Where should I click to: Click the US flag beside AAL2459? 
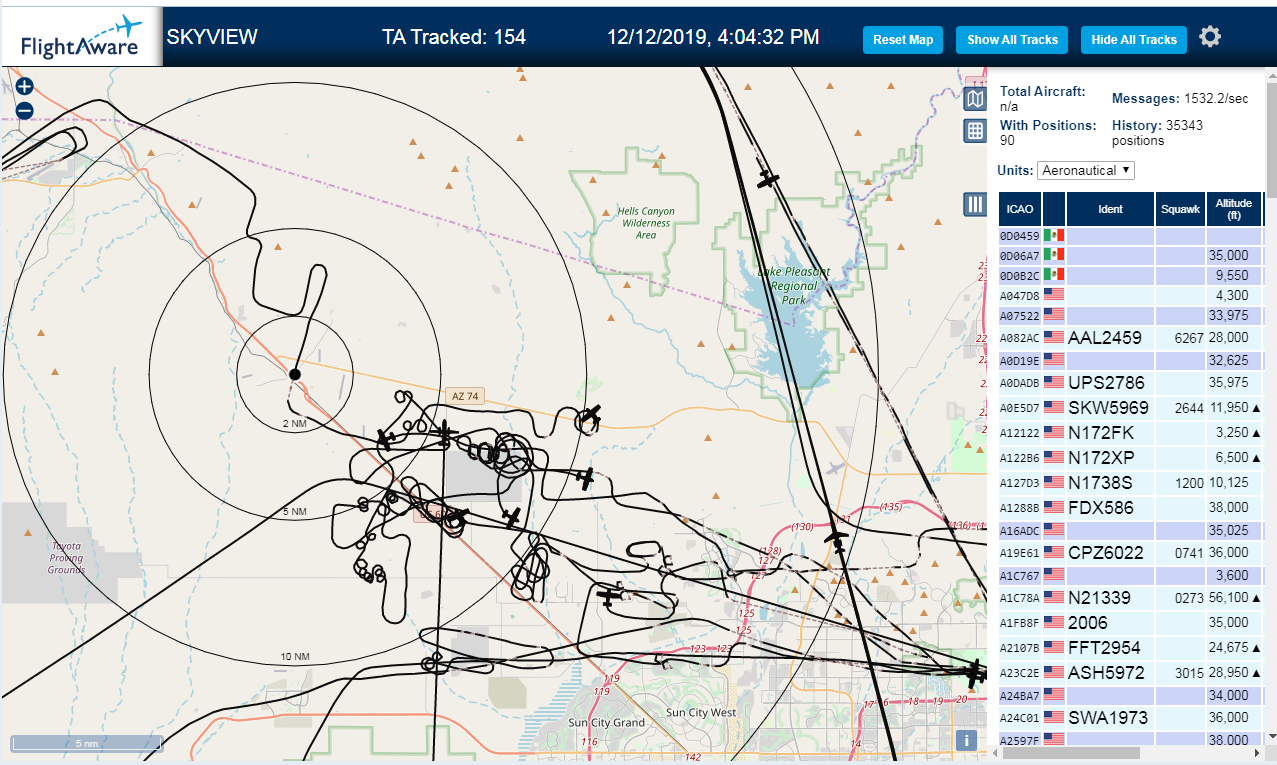point(1054,338)
